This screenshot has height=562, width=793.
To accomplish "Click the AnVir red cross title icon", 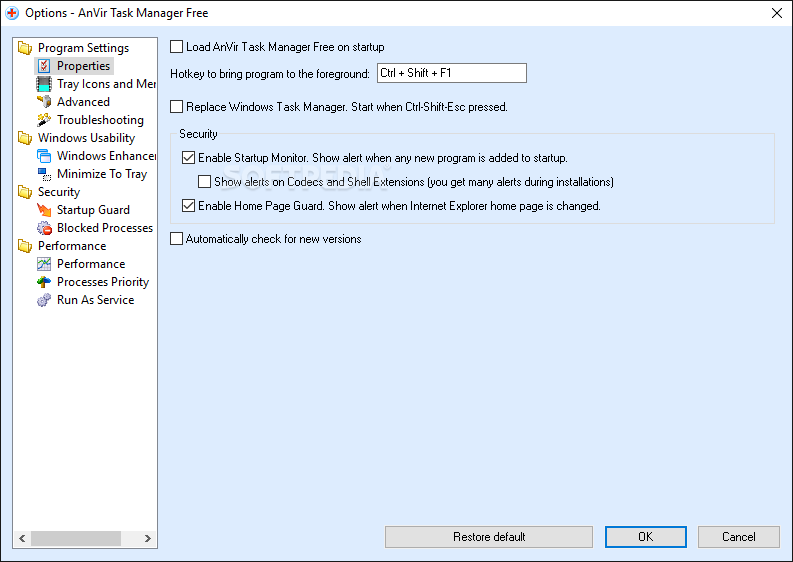I will (12, 13).
